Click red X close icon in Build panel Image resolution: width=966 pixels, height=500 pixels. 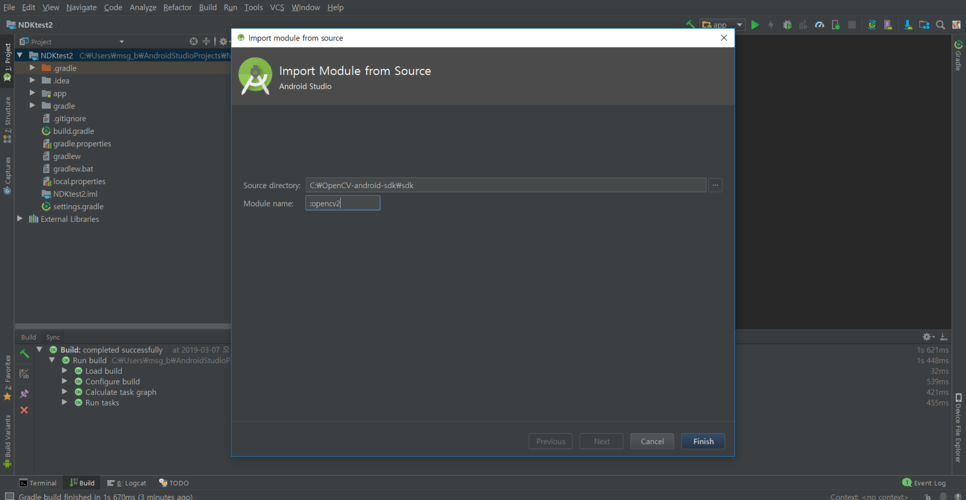pos(24,410)
